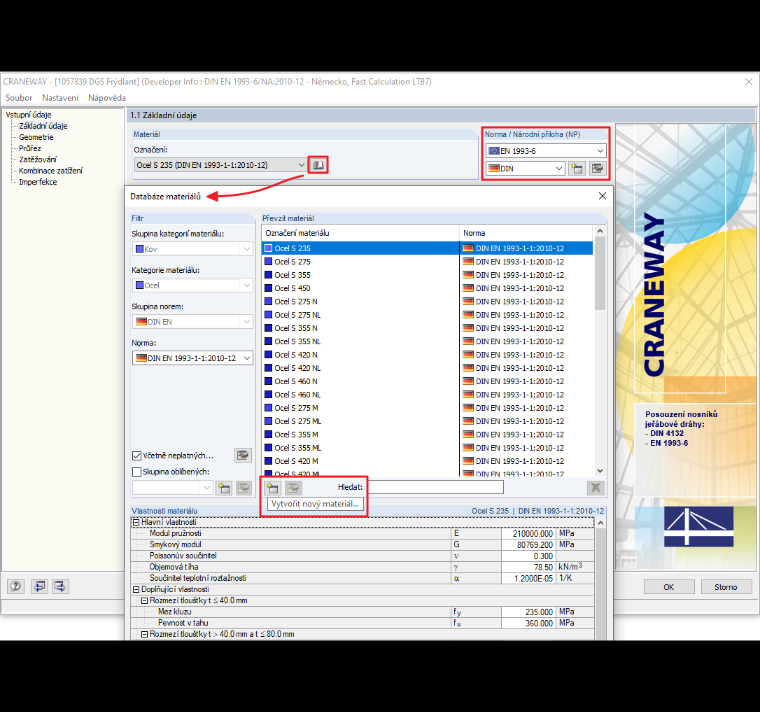
Task: Enable Skupina oblíbených checkbox
Action: tap(137, 472)
